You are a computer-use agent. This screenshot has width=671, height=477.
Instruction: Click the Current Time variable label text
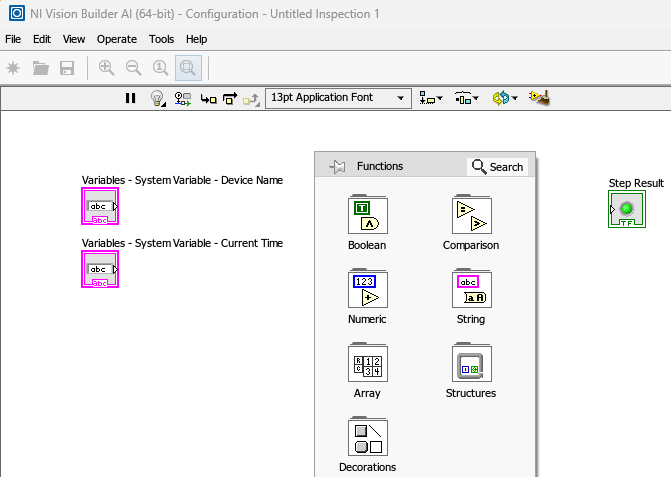(182, 243)
